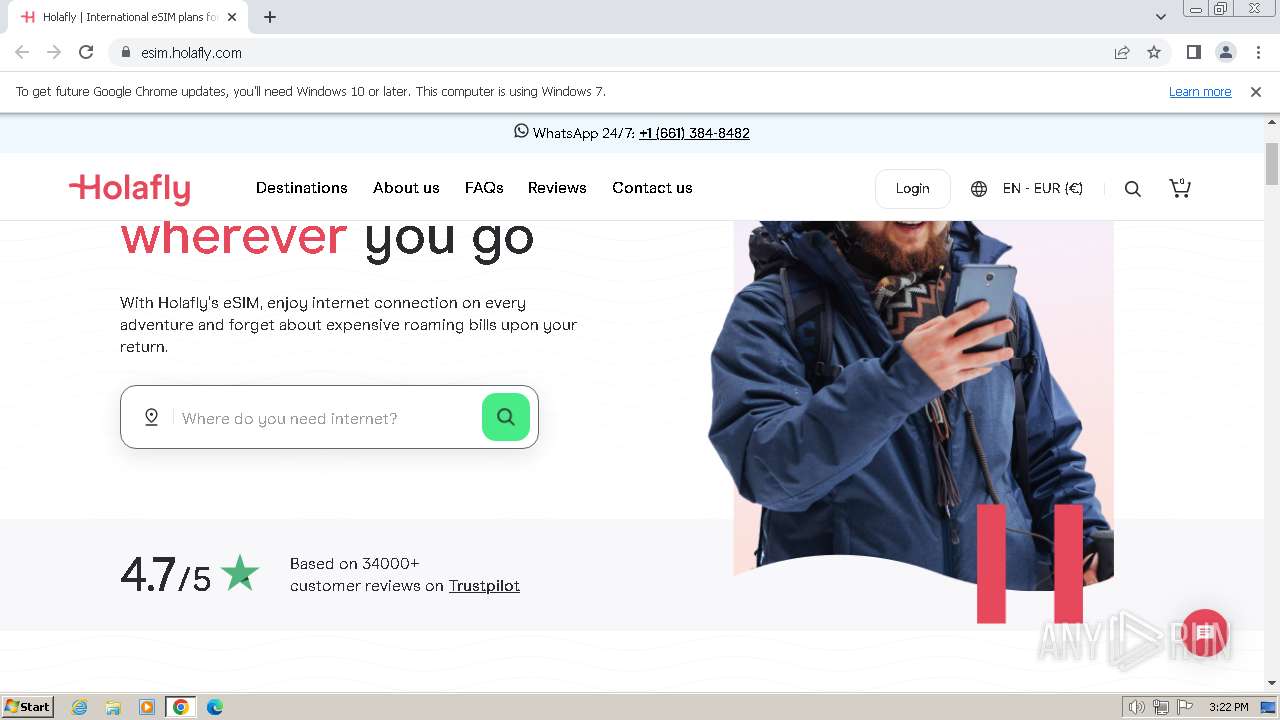Expand the tab search chevron
This screenshot has height=720, width=1280.
click(x=1160, y=17)
